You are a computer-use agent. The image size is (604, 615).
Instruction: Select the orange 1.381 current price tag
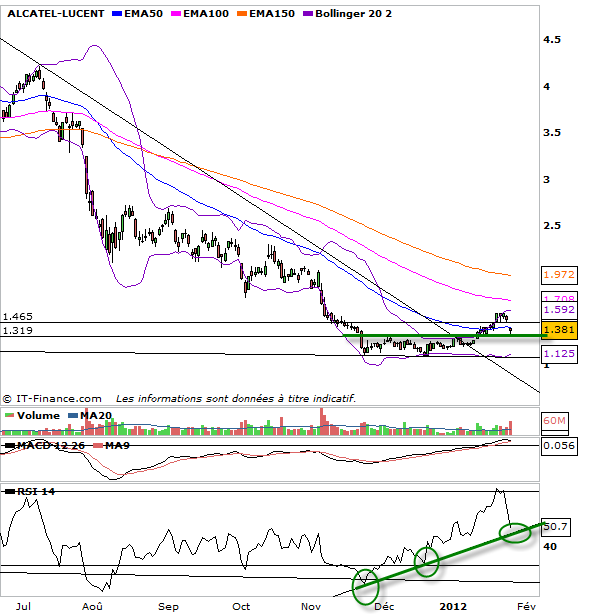[x=556, y=328]
